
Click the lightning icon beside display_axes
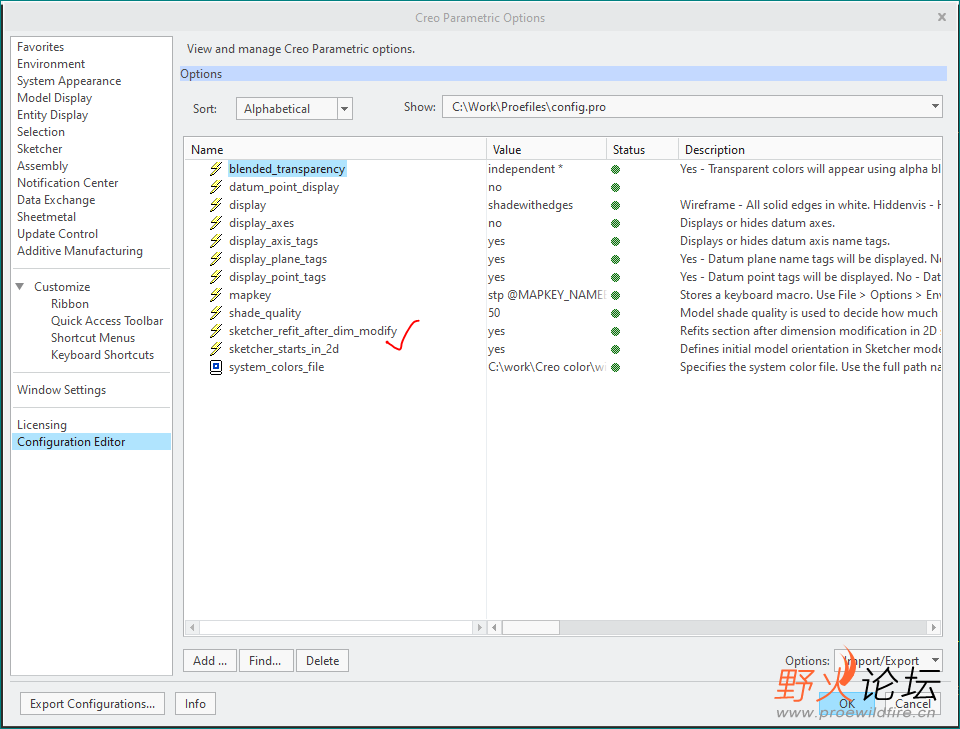tap(216, 223)
